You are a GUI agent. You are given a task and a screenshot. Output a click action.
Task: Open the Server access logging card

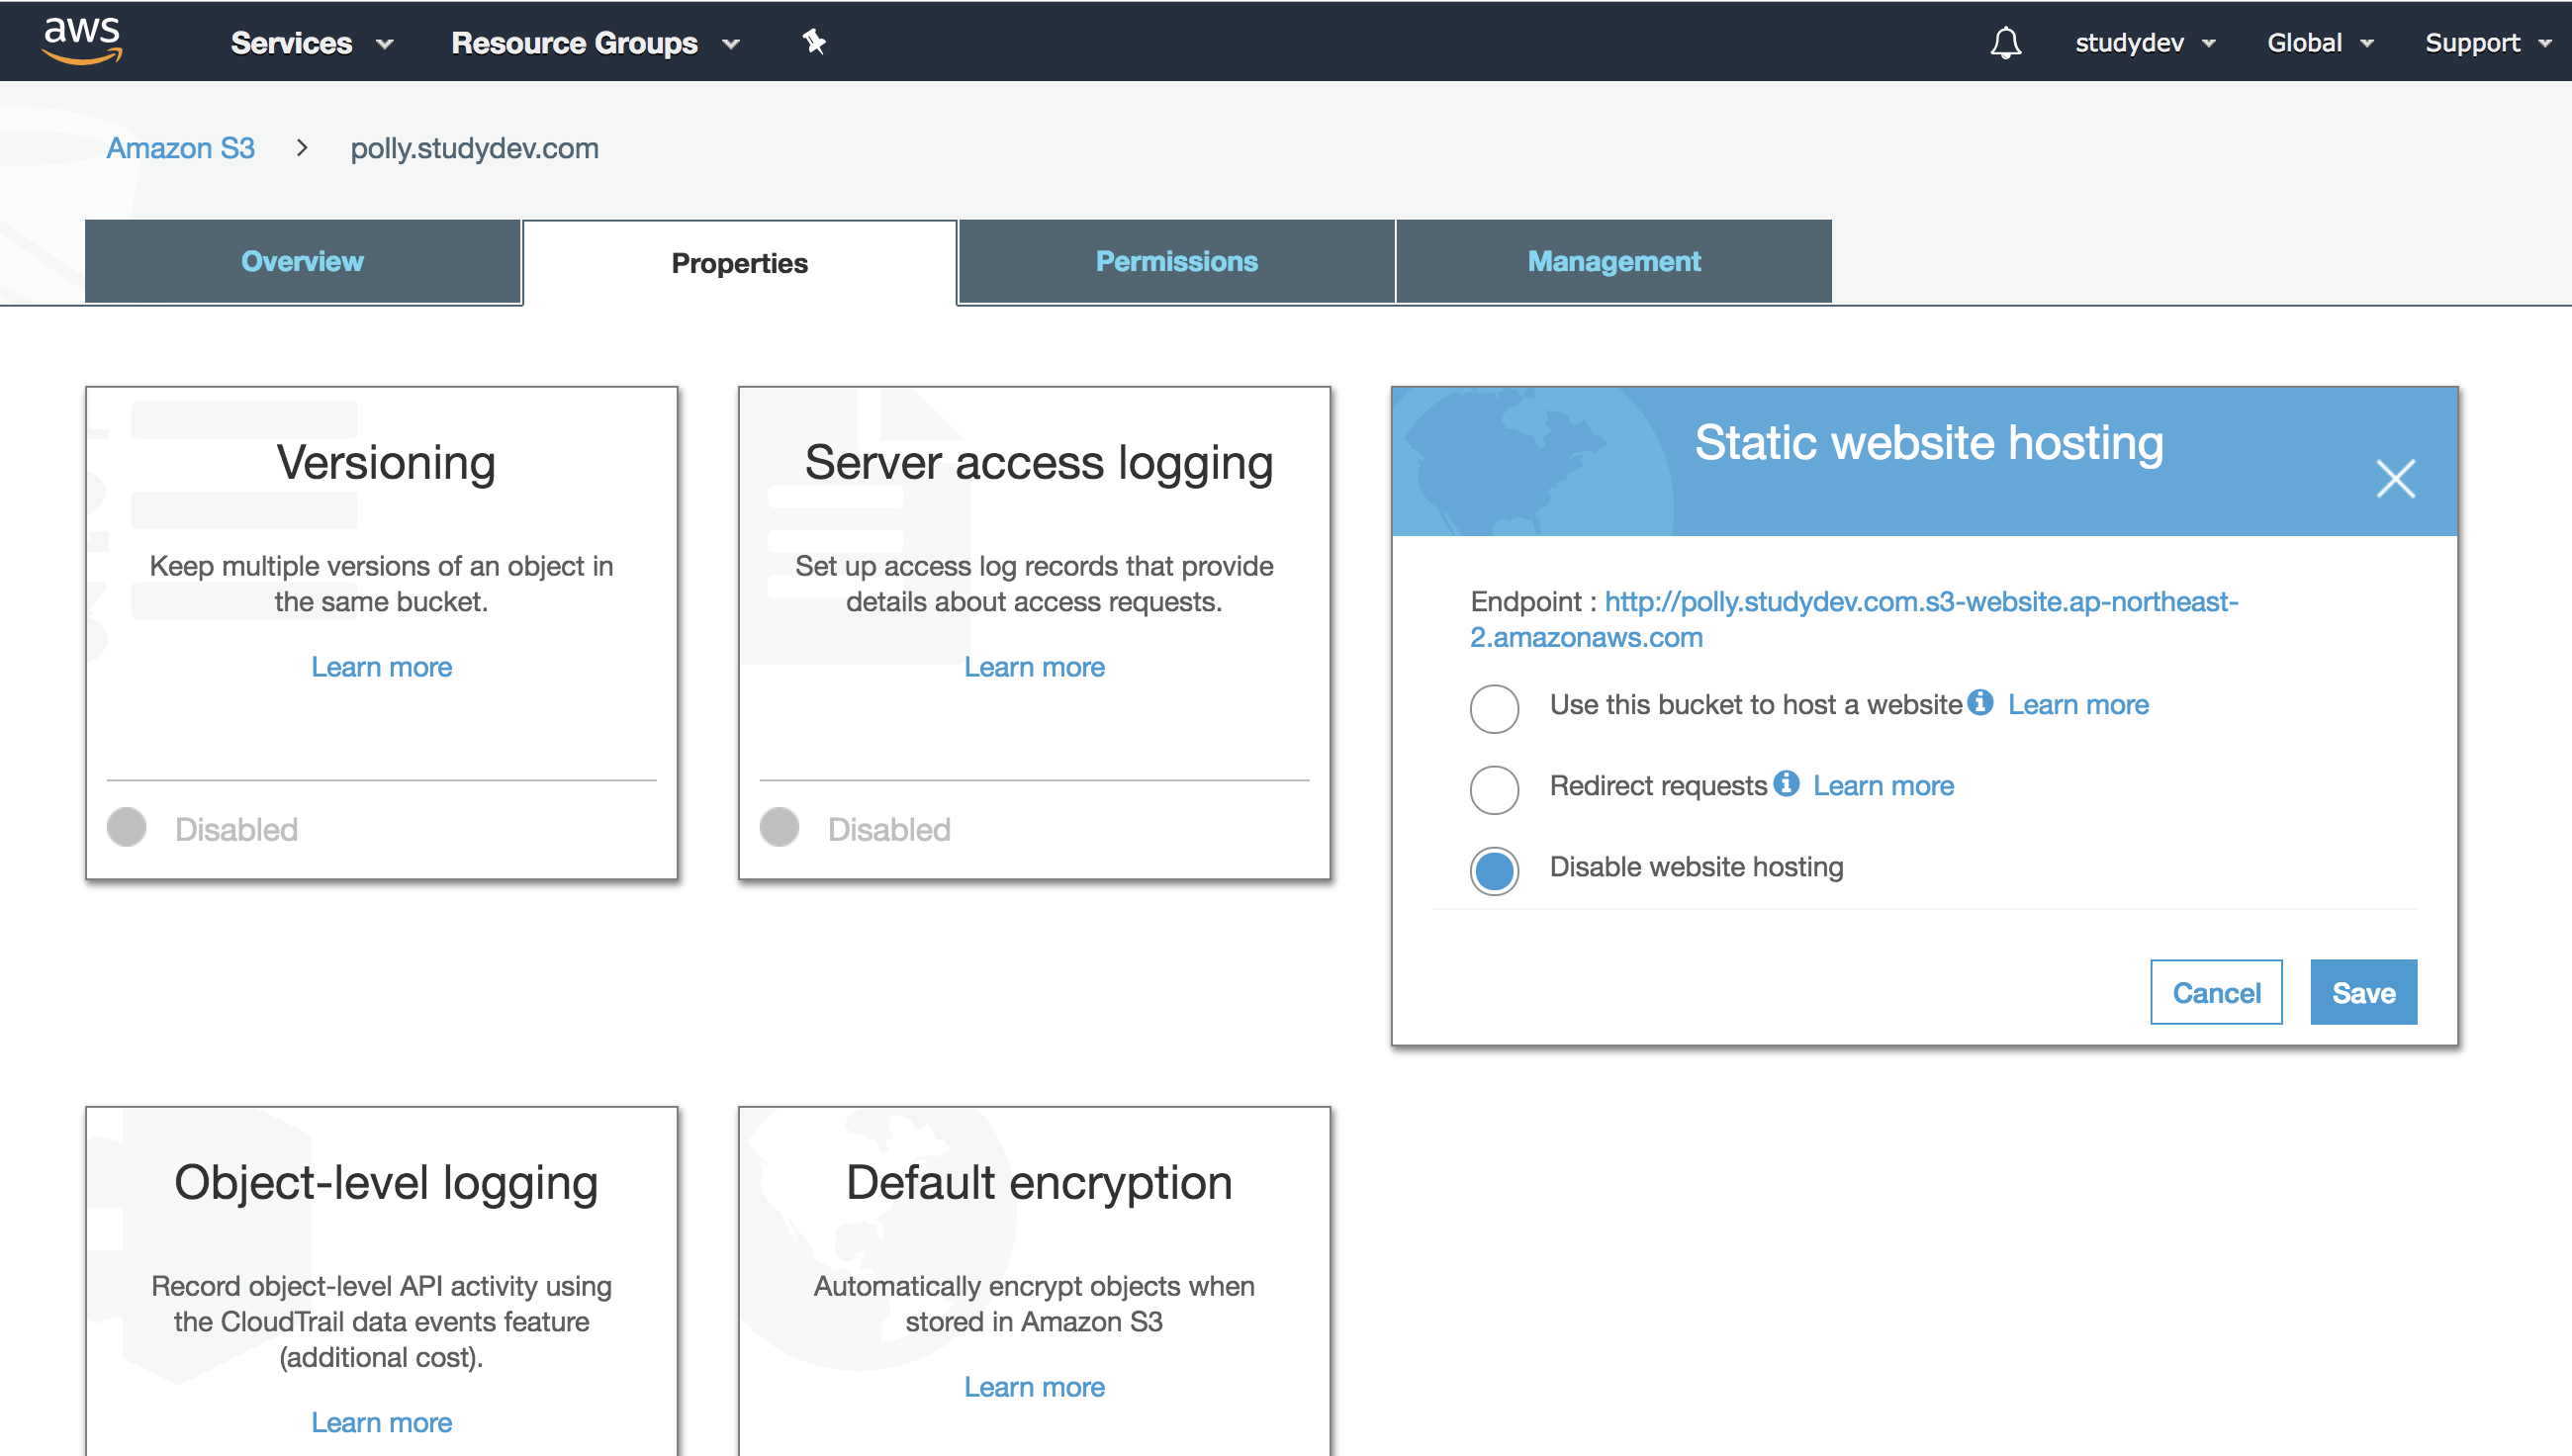[1034, 632]
